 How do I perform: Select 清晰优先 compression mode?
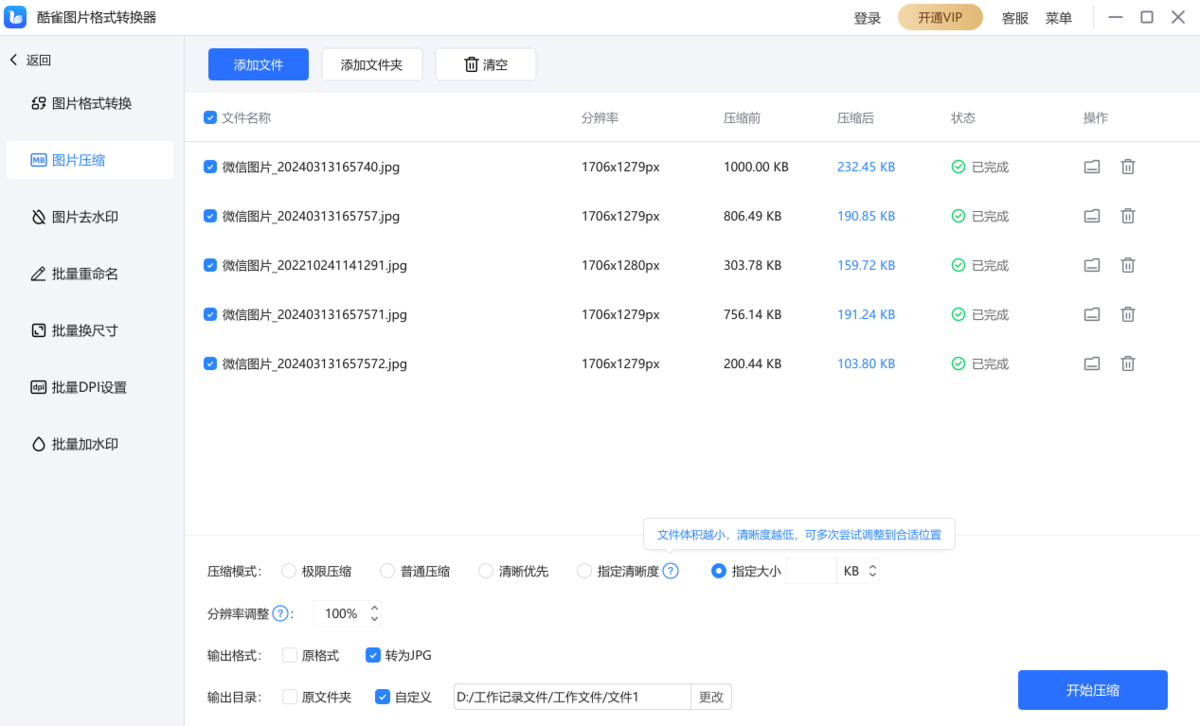(x=486, y=571)
